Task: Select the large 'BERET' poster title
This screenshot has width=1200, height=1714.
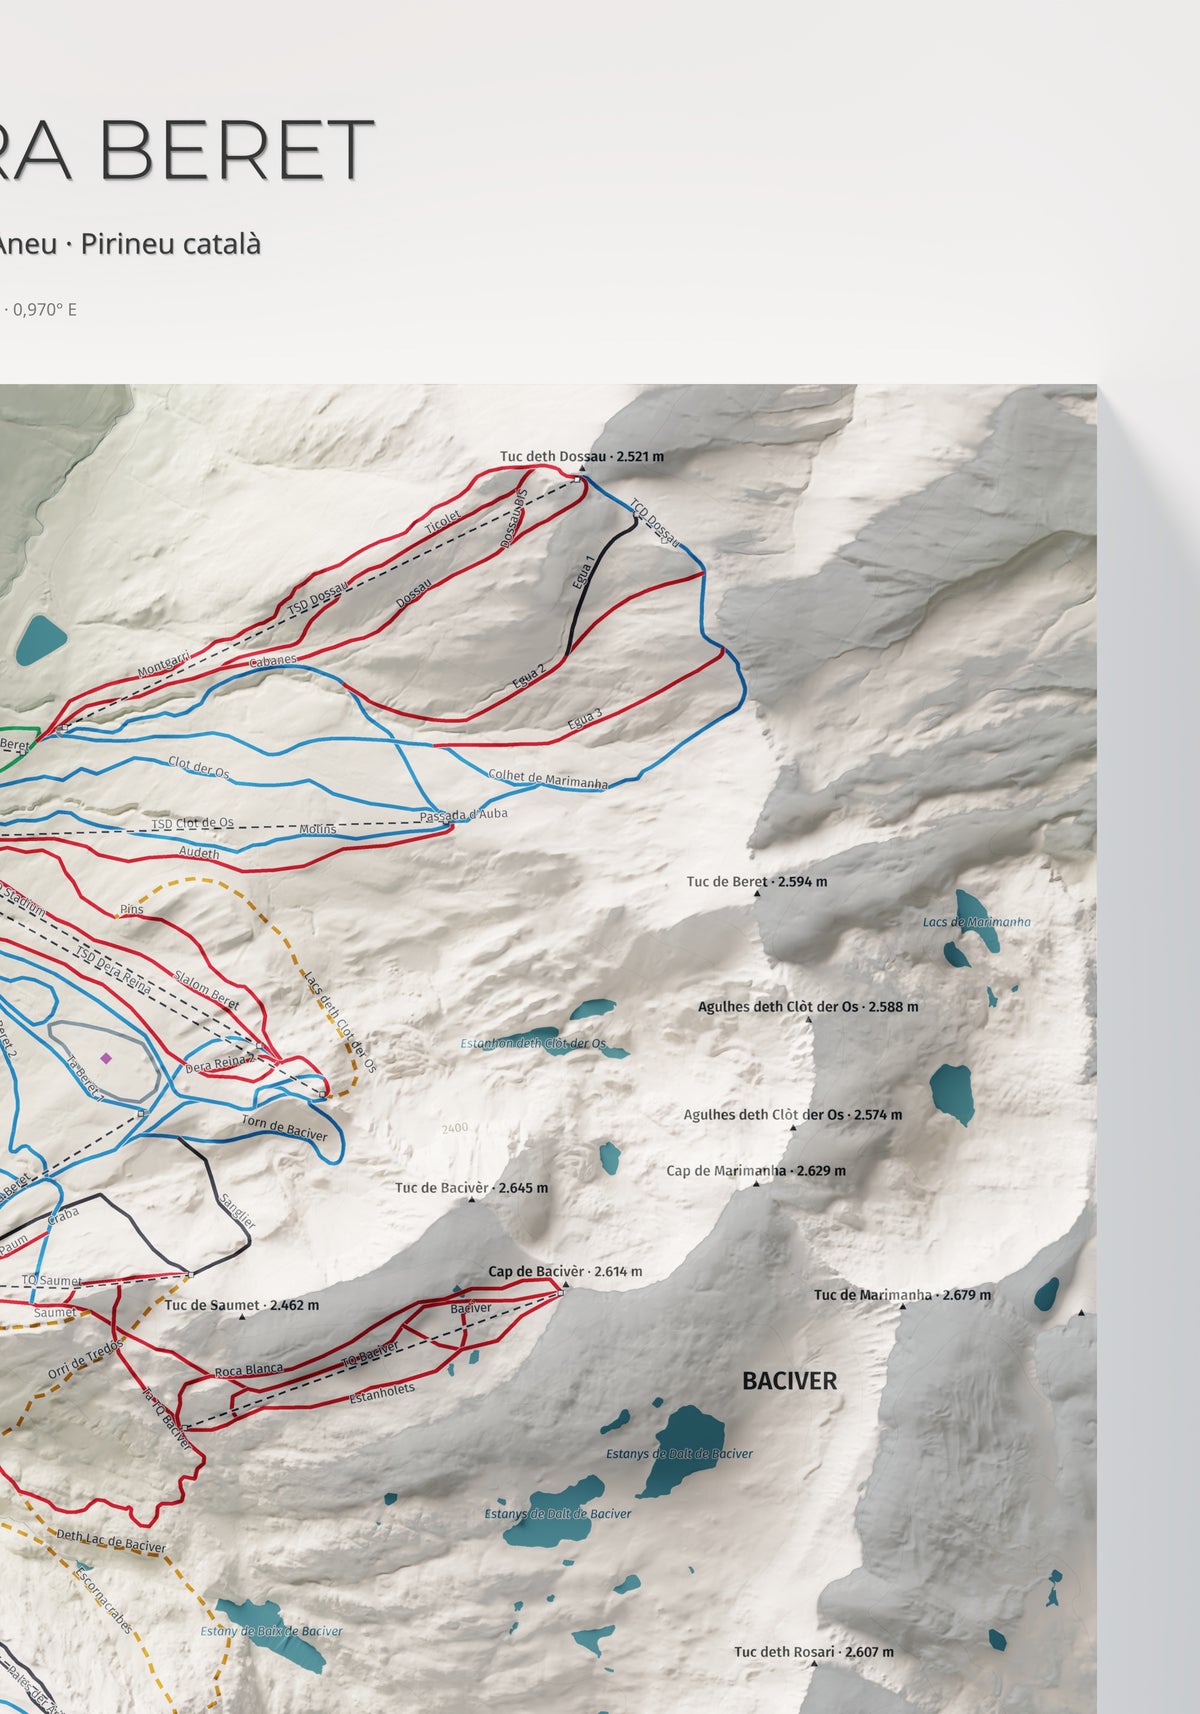Action: pyautogui.click(x=237, y=150)
